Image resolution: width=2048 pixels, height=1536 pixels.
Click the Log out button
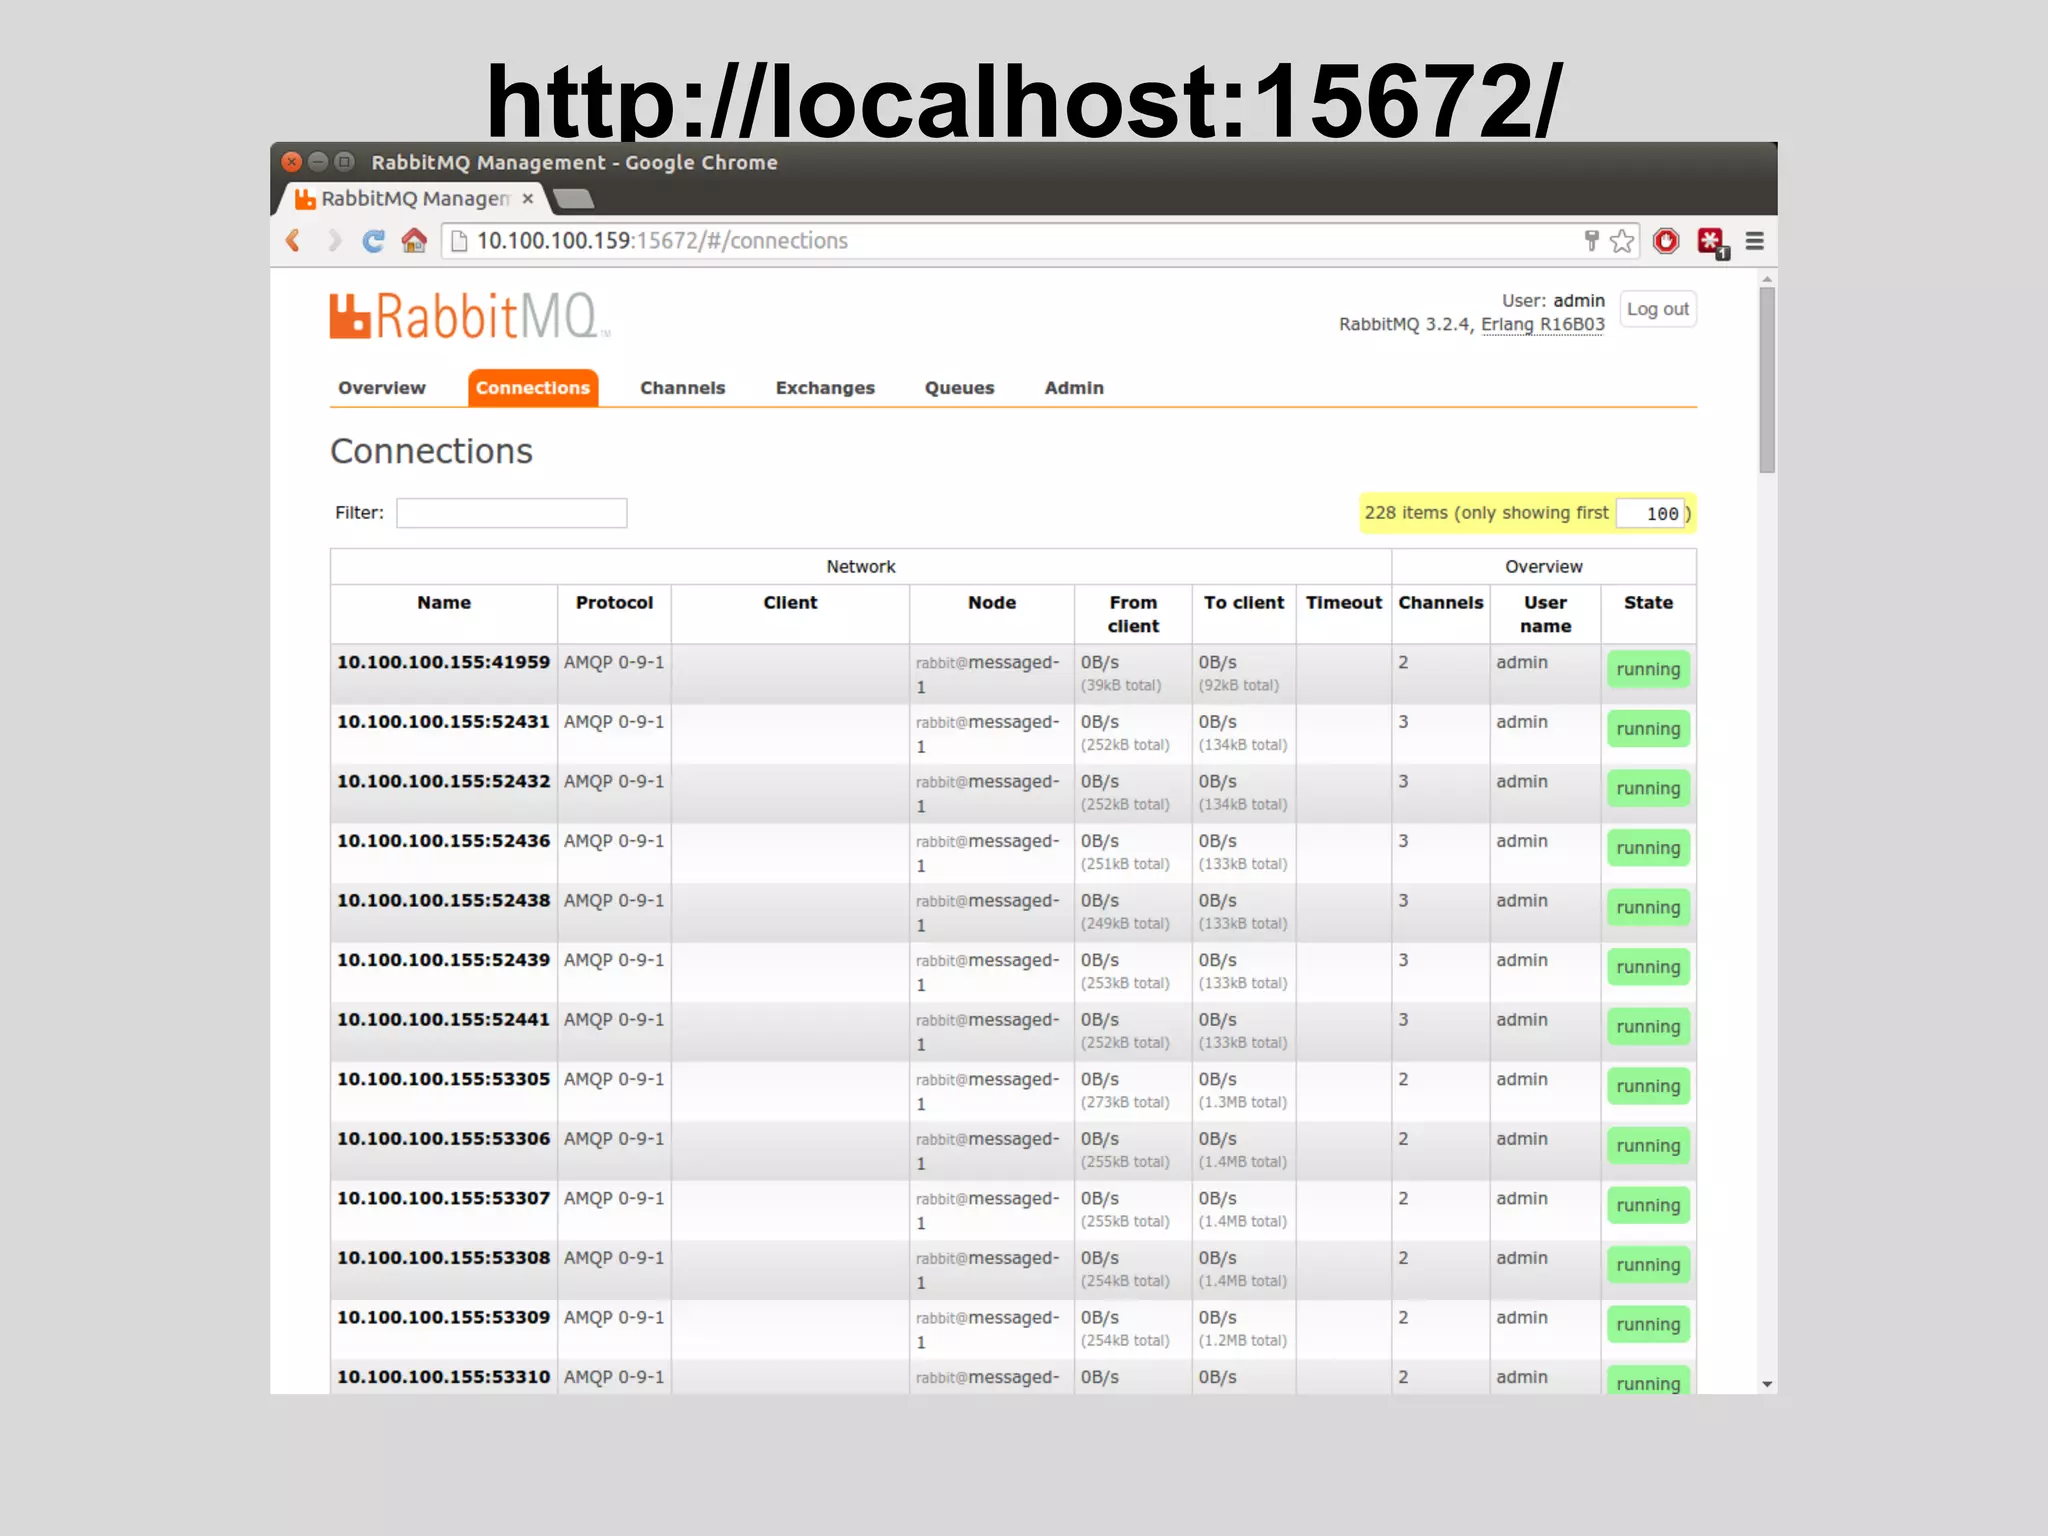[1658, 309]
